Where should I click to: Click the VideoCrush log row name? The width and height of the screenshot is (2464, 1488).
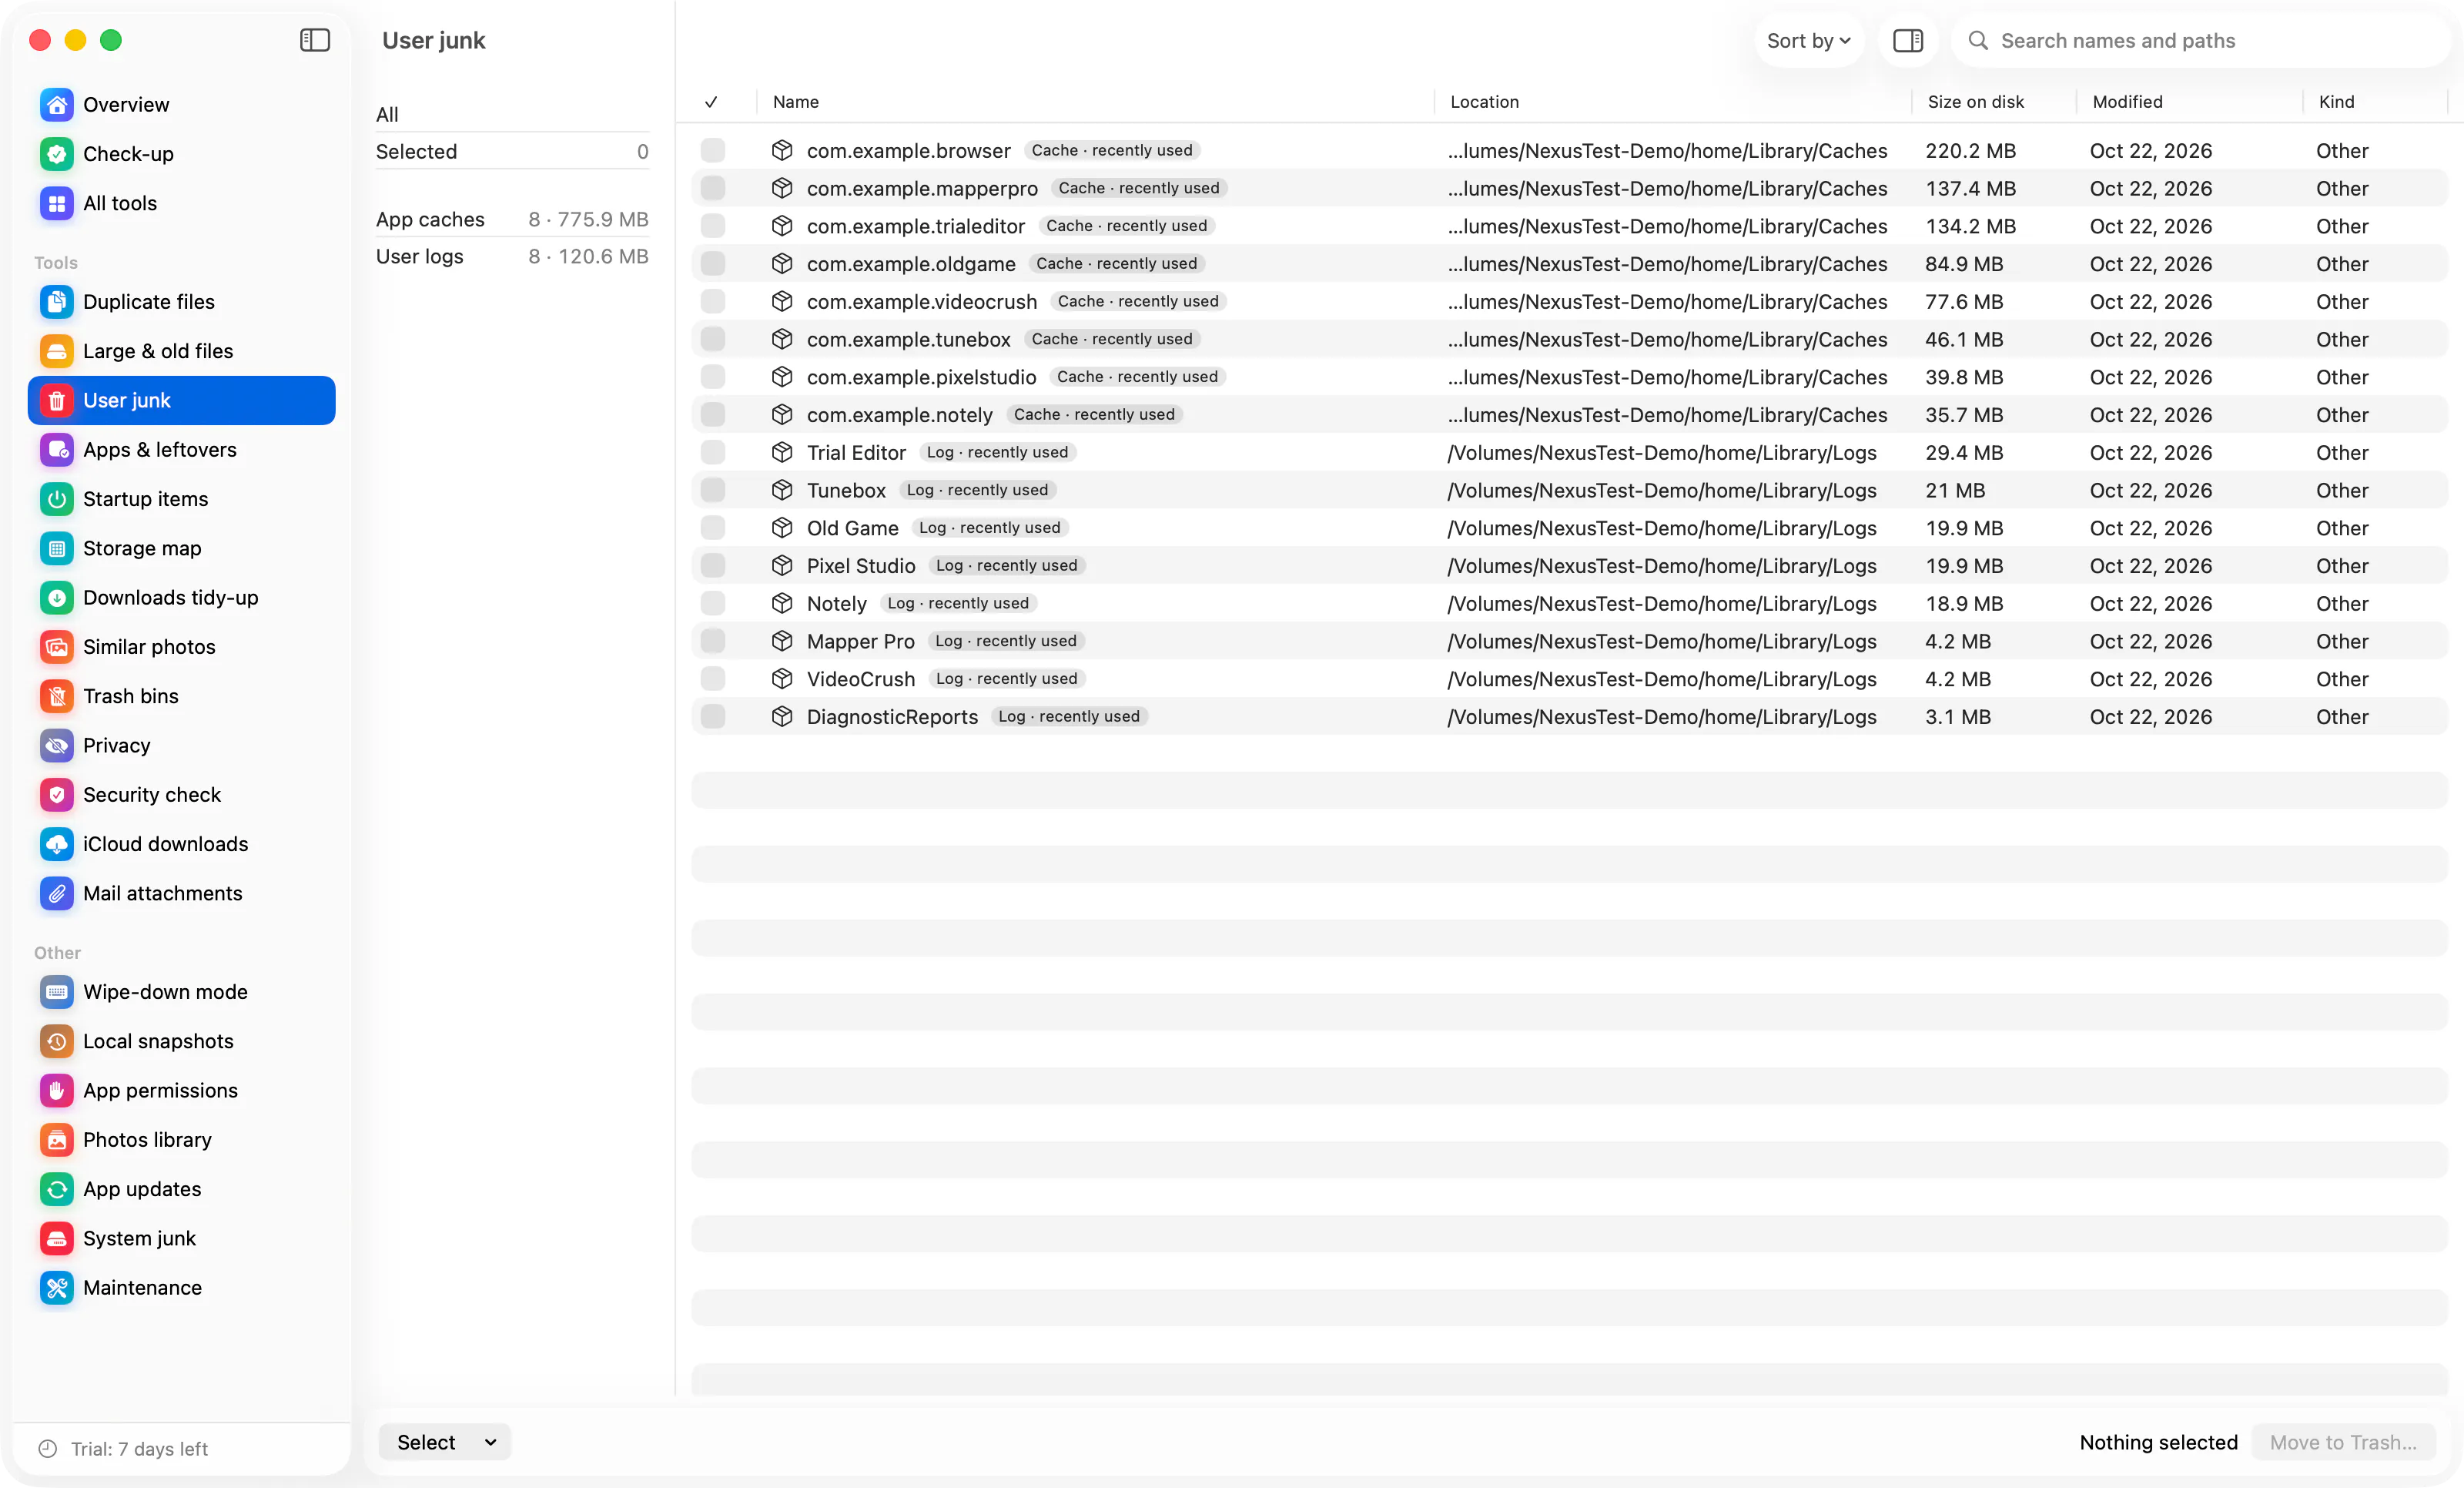861,679
